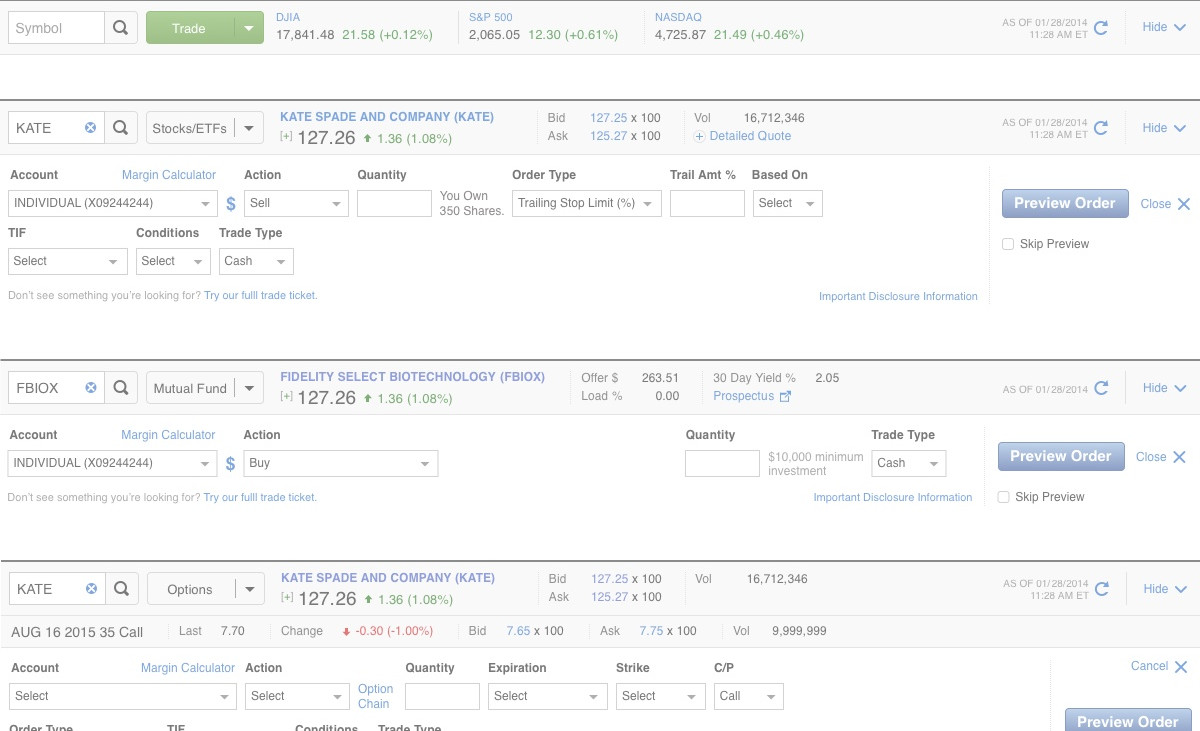
Task: Search symbol in the Stocks/ETFs ticket
Action: click(x=121, y=128)
